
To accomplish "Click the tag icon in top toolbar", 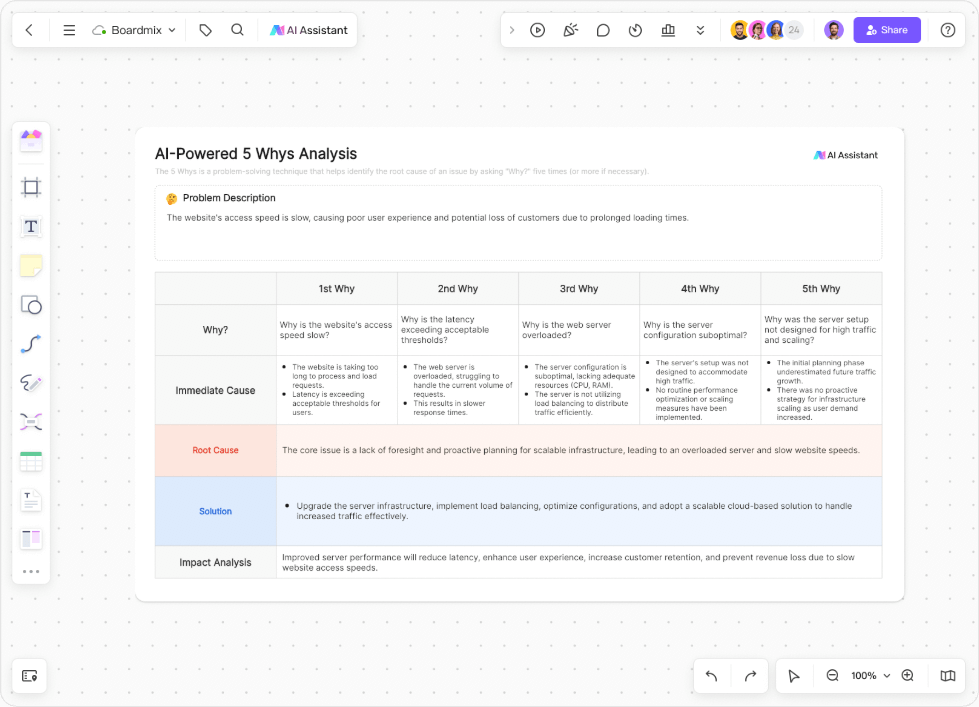I will coord(205,30).
